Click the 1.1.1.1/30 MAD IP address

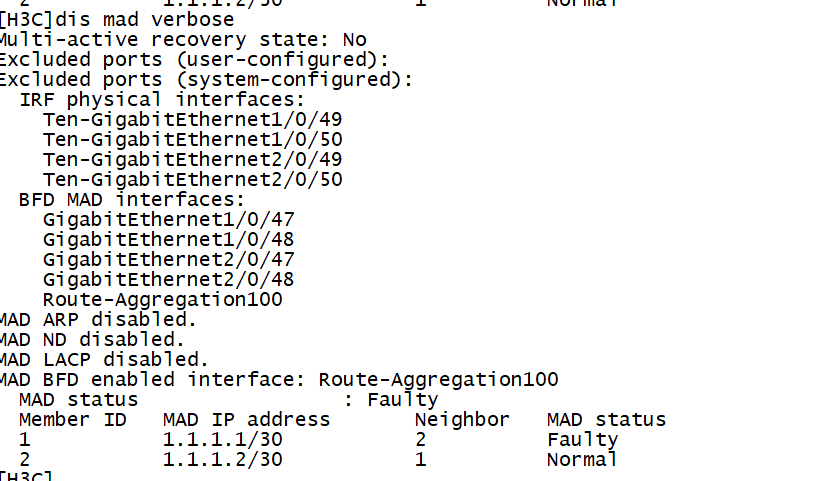click(222, 440)
